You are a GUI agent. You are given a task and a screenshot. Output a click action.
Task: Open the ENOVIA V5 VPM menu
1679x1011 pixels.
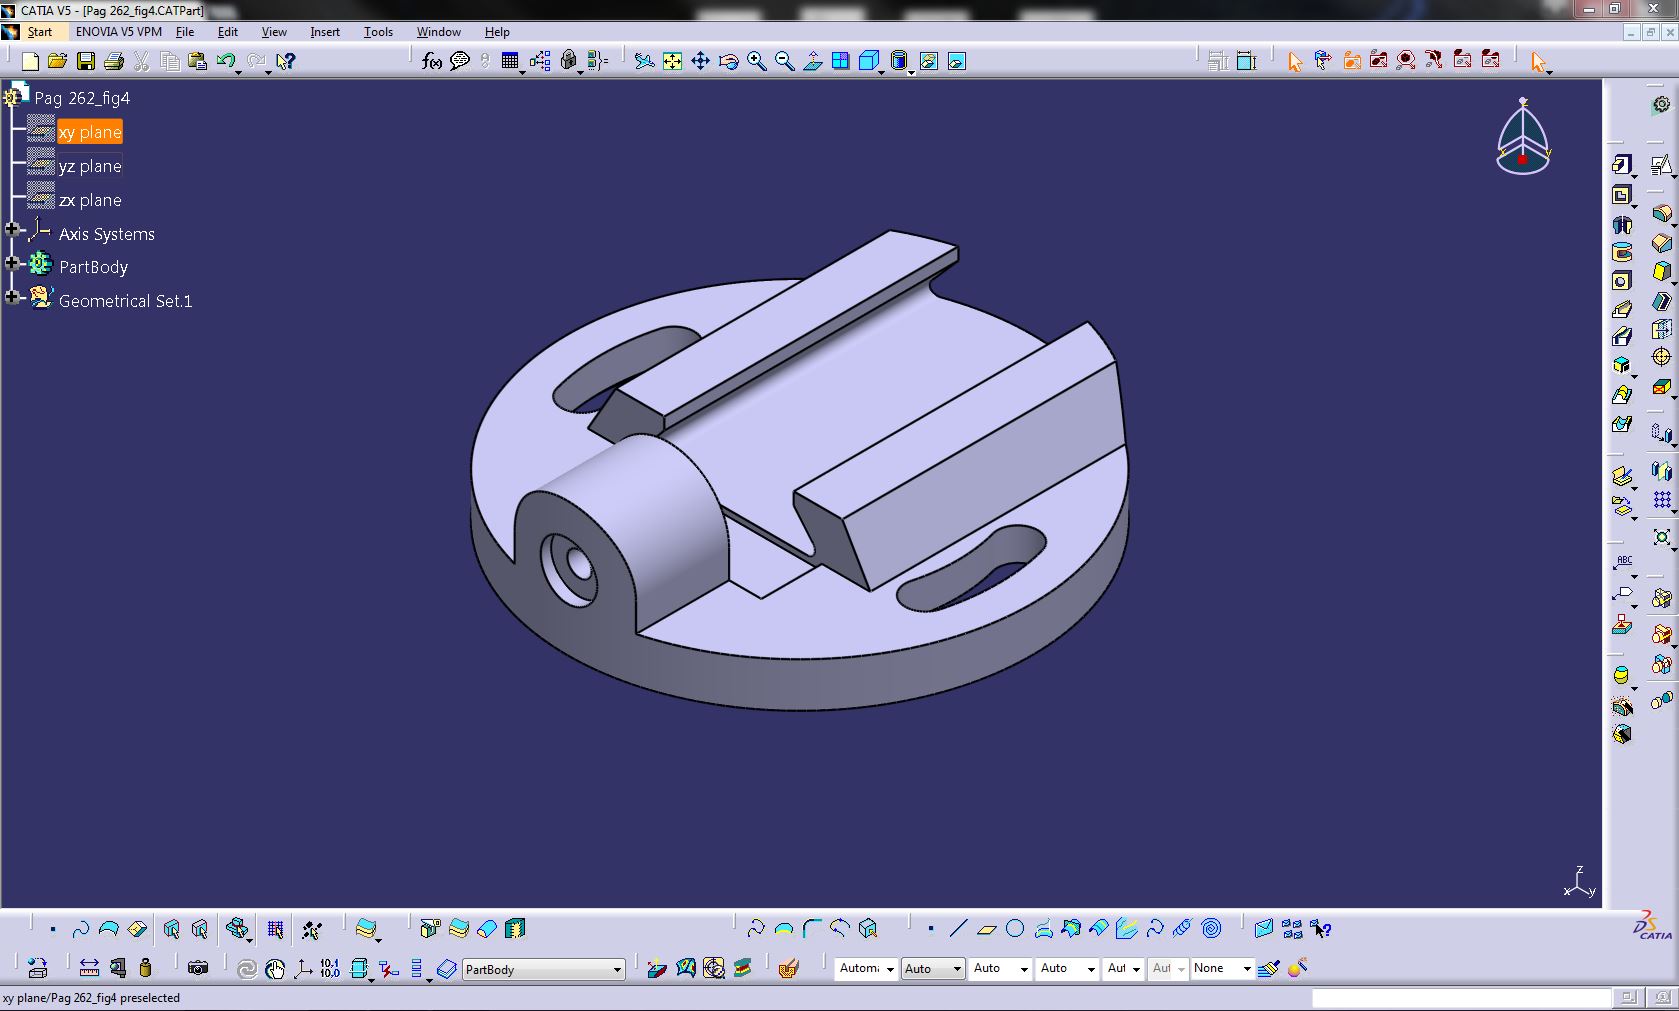tap(118, 32)
